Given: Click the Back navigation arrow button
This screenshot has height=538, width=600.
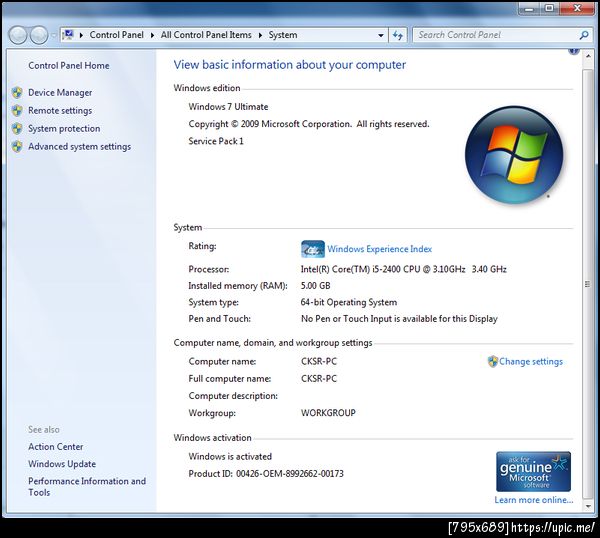Looking at the screenshot, I should [18, 35].
